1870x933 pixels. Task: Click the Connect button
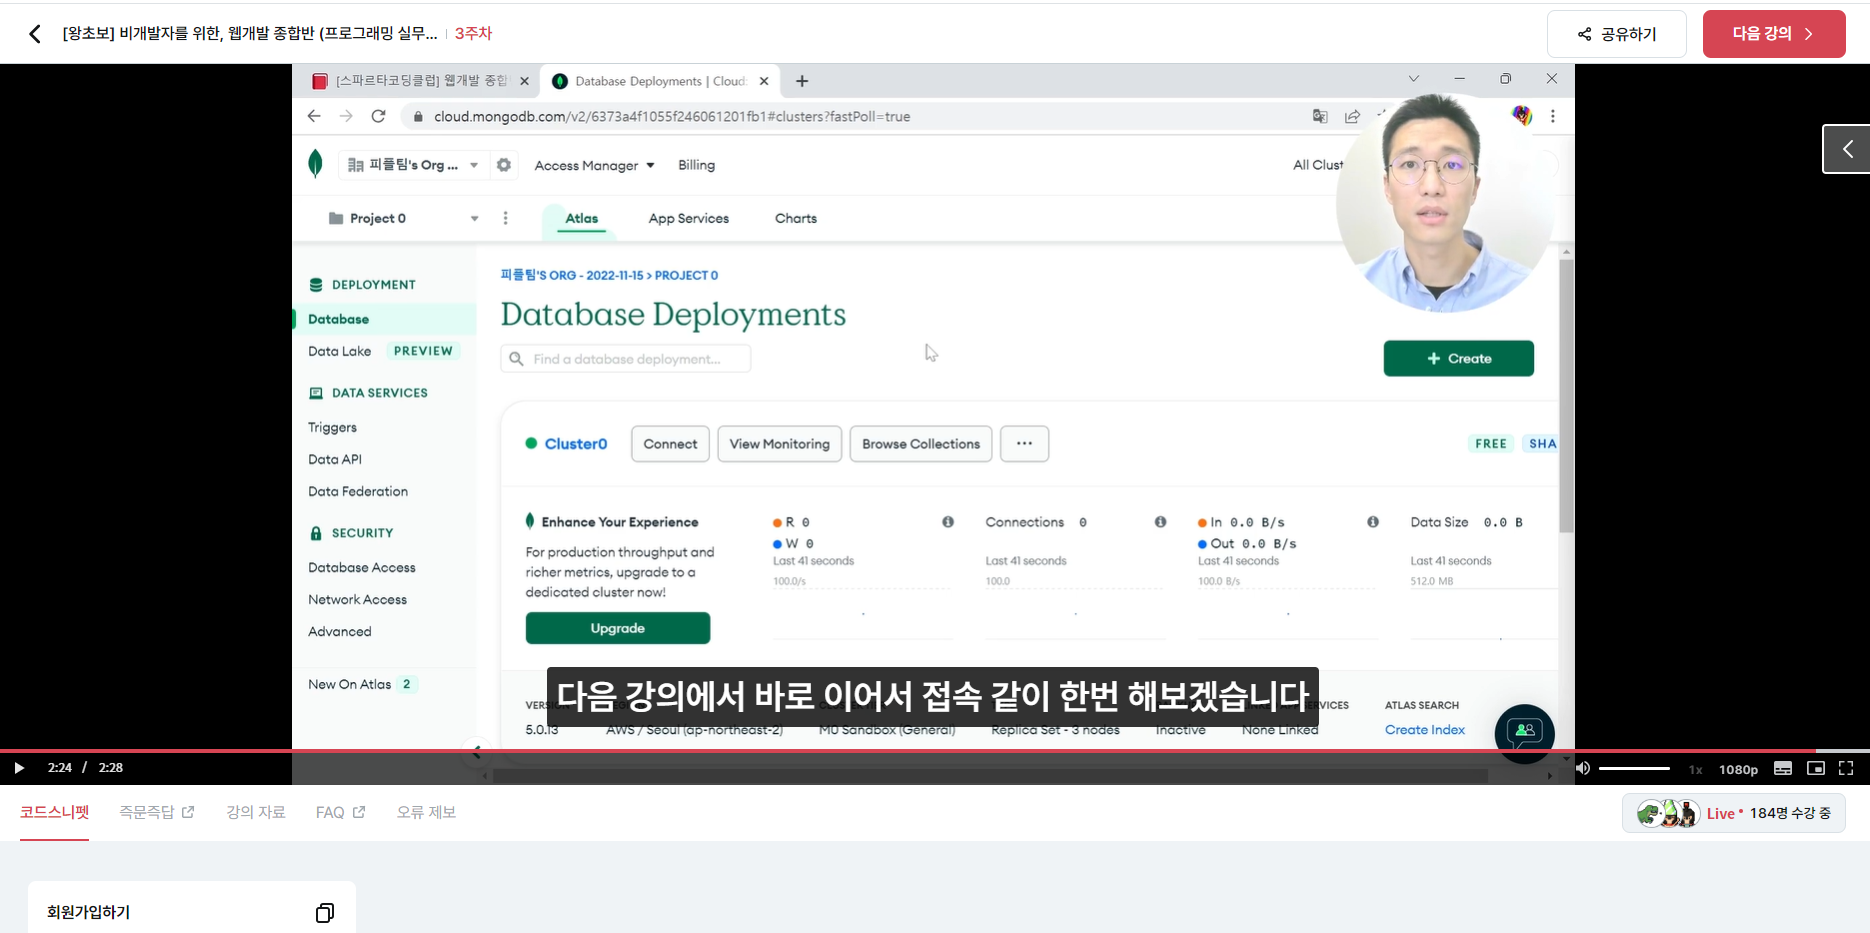(670, 444)
